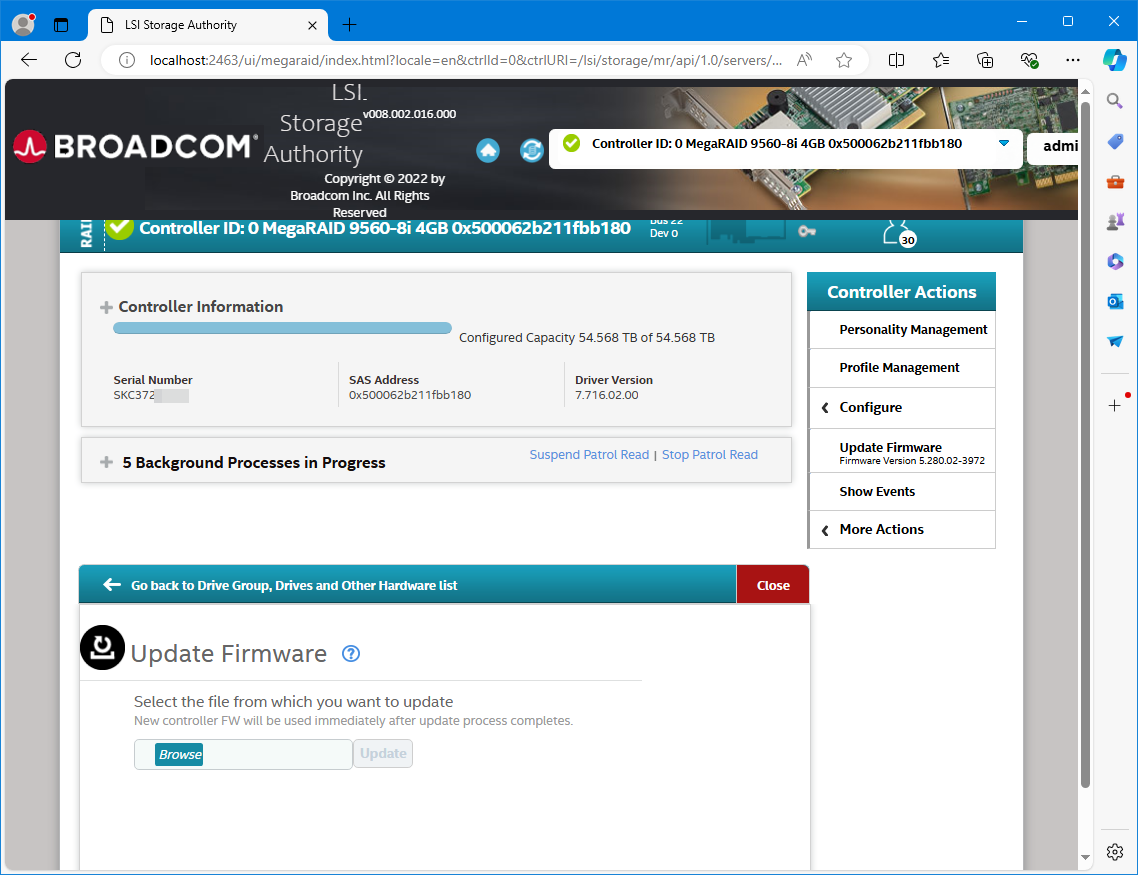Click the SAS Address value 0x500062b211fbb180

coord(410,395)
